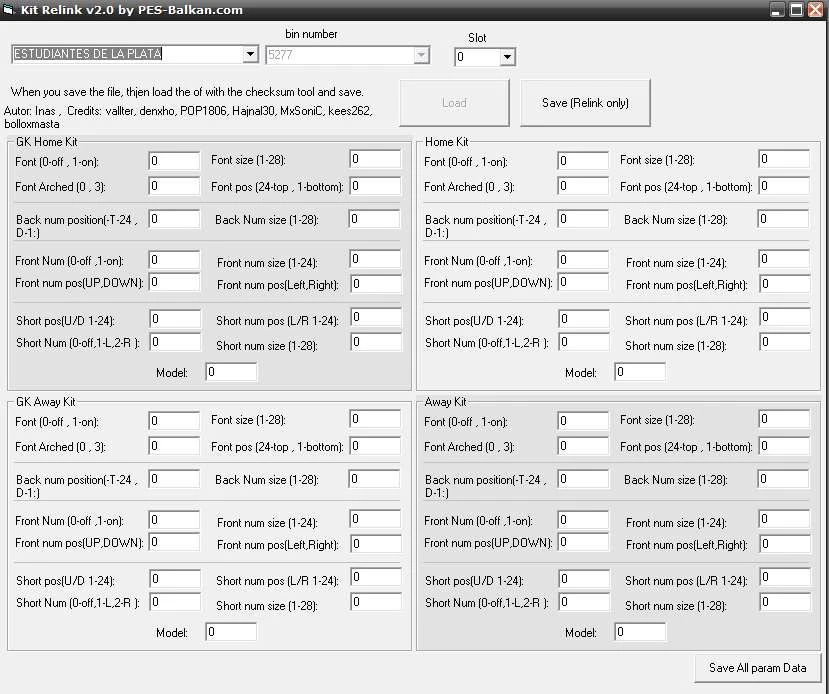Focus Away Kit Front num size field
The width and height of the screenshot is (829, 694).
click(x=785, y=519)
